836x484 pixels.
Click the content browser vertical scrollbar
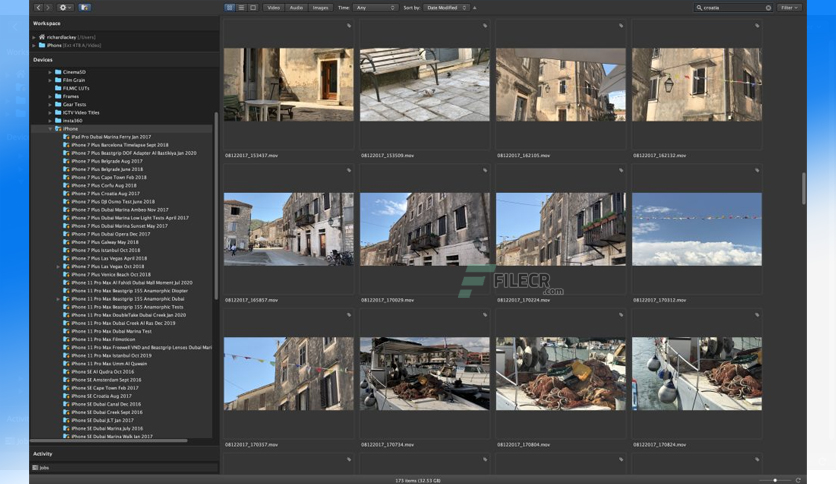pos(803,188)
